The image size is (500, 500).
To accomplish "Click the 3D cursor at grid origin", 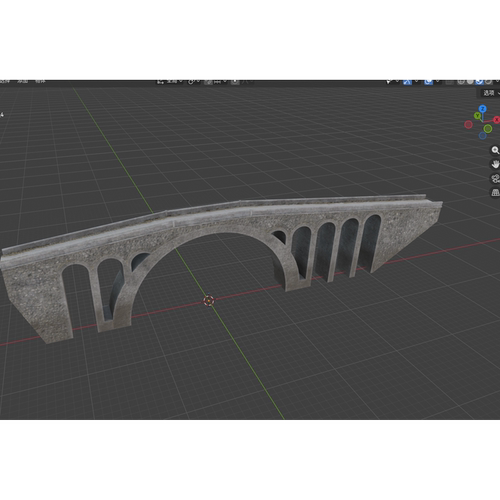I will click(209, 300).
